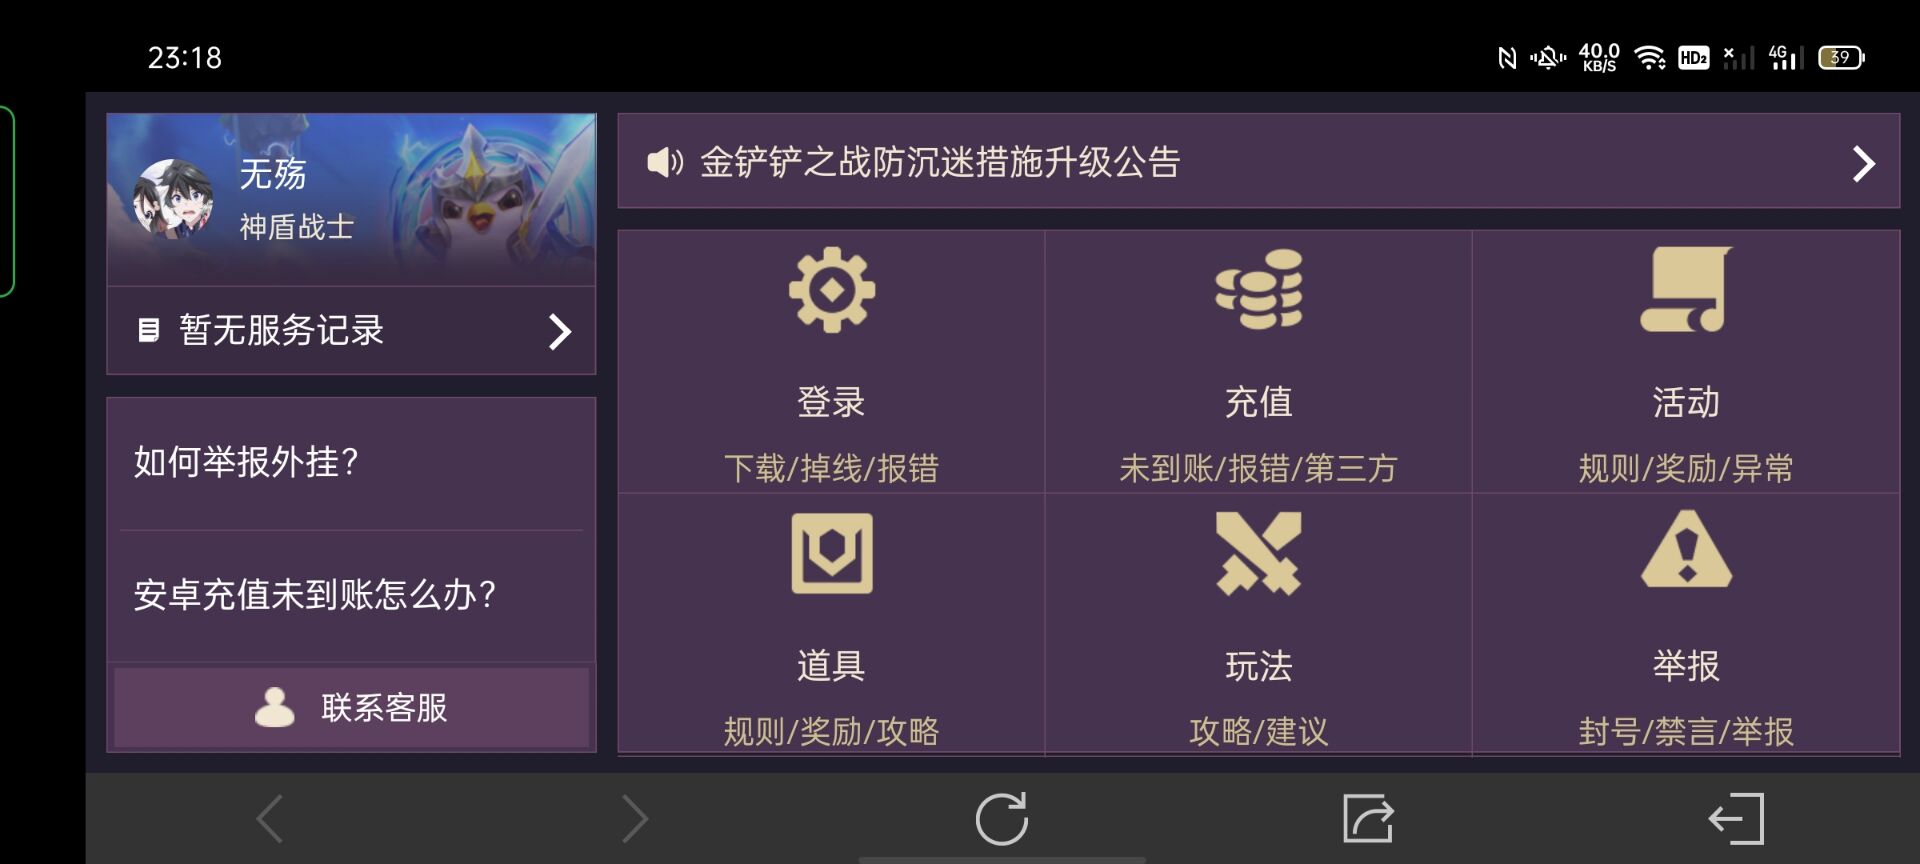Expand 暂无服务记录 with its chevron
The width and height of the screenshot is (1920, 864).
[560, 331]
